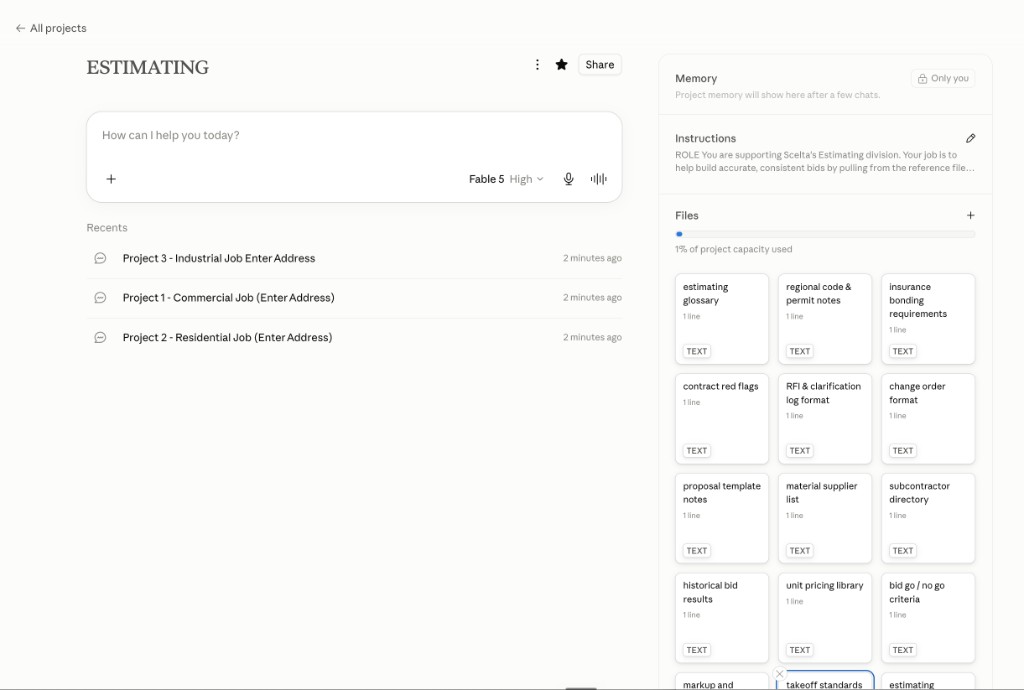Open the 'unit pricing library' file card

click(825, 618)
